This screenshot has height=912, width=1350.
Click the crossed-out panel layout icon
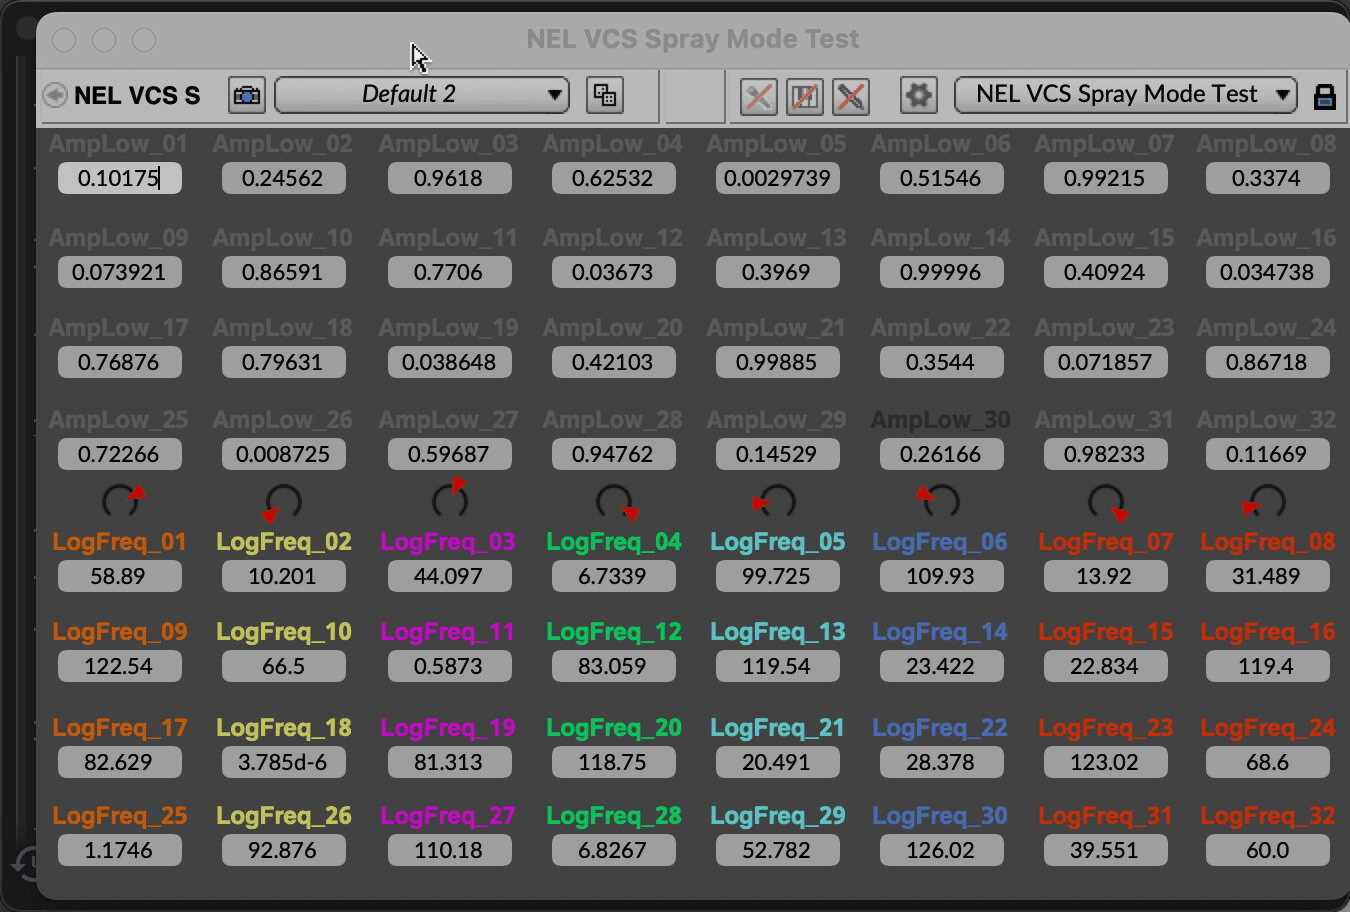[x=805, y=96]
